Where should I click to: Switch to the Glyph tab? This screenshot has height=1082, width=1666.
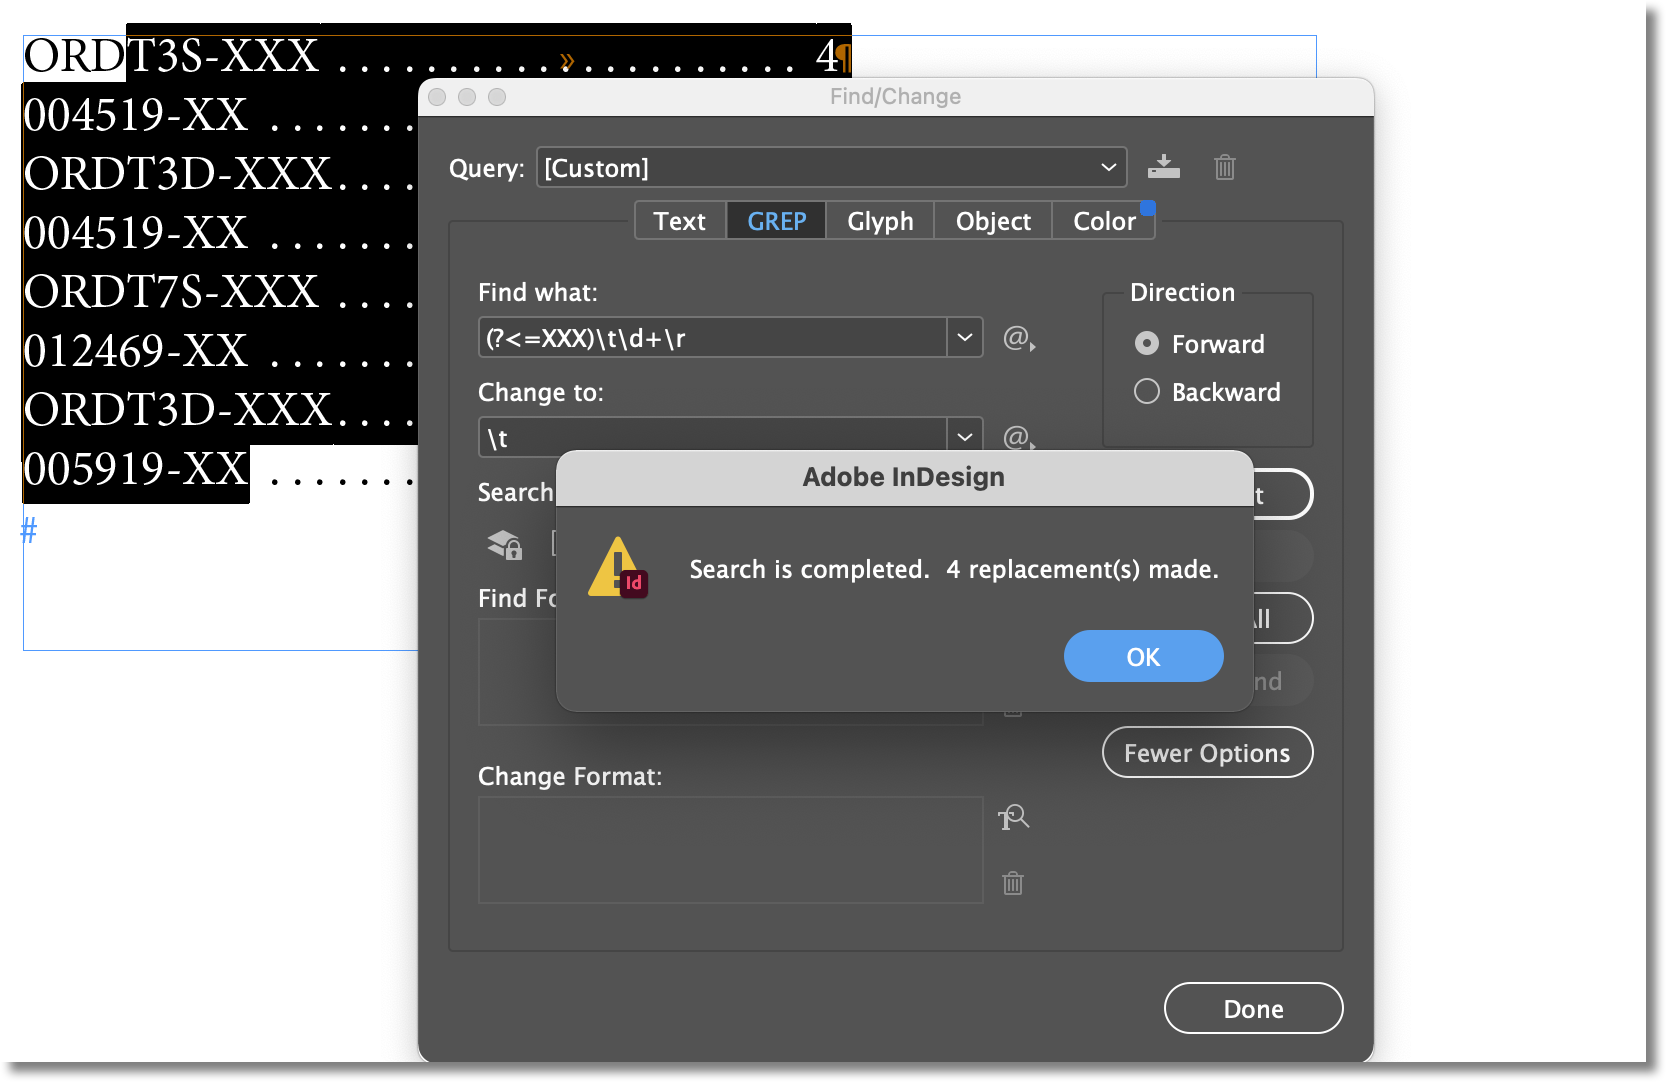point(879,220)
